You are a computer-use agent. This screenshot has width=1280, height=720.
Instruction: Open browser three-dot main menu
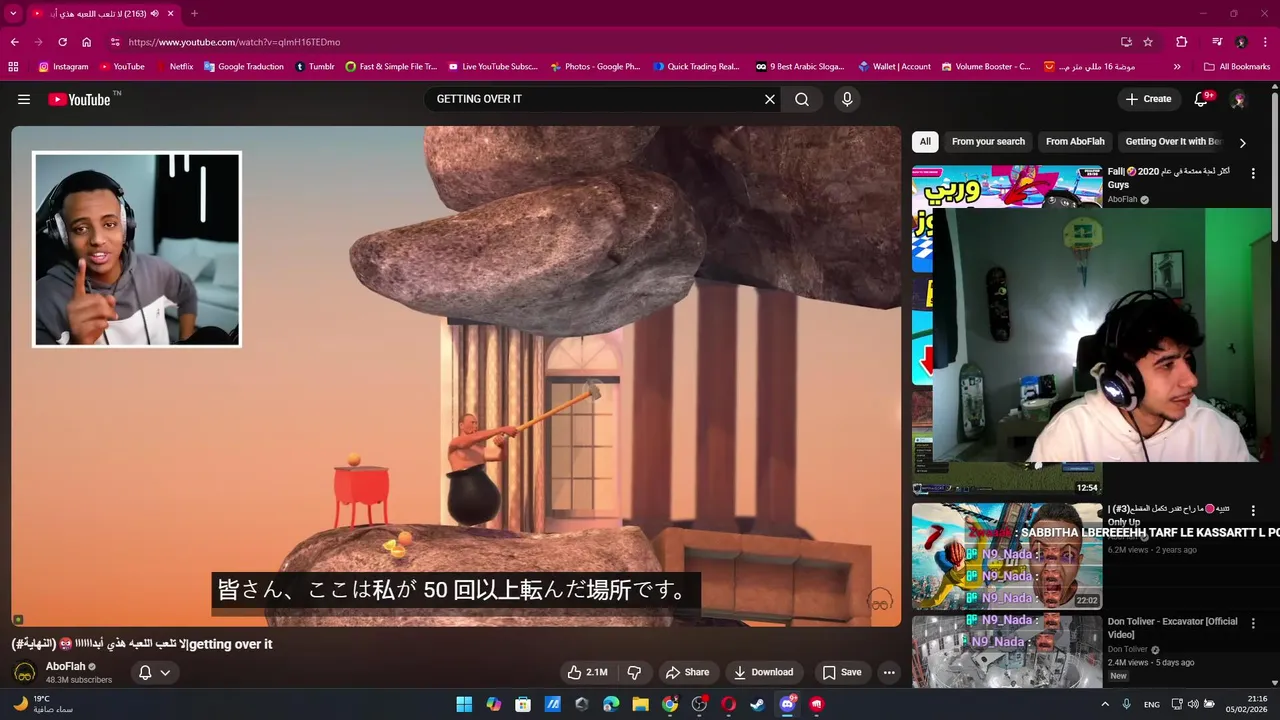pos(1265,42)
